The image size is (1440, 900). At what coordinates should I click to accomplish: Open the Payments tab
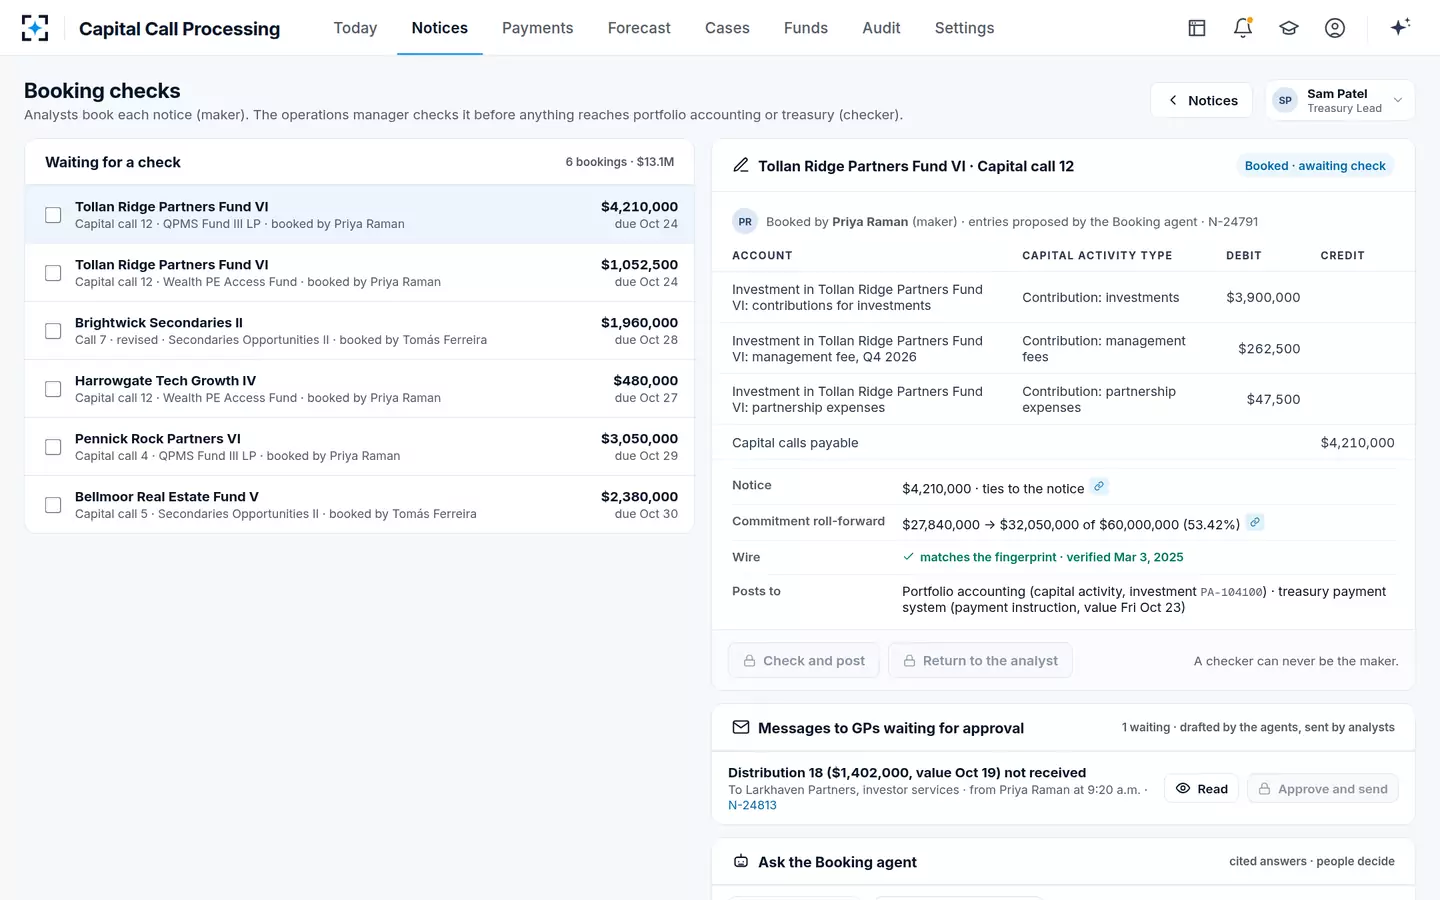click(x=537, y=28)
